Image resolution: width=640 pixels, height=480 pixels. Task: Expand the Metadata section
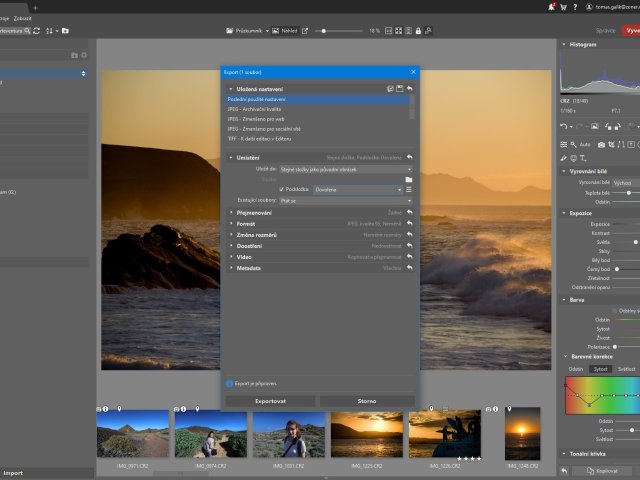[x=231, y=268]
